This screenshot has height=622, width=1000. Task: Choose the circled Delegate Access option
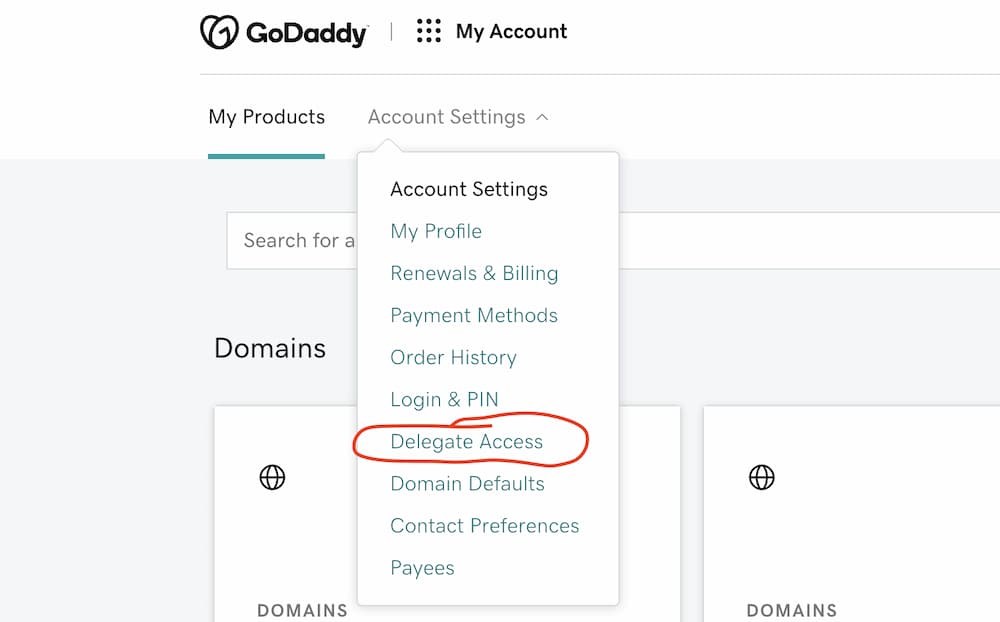[x=467, y=441]
